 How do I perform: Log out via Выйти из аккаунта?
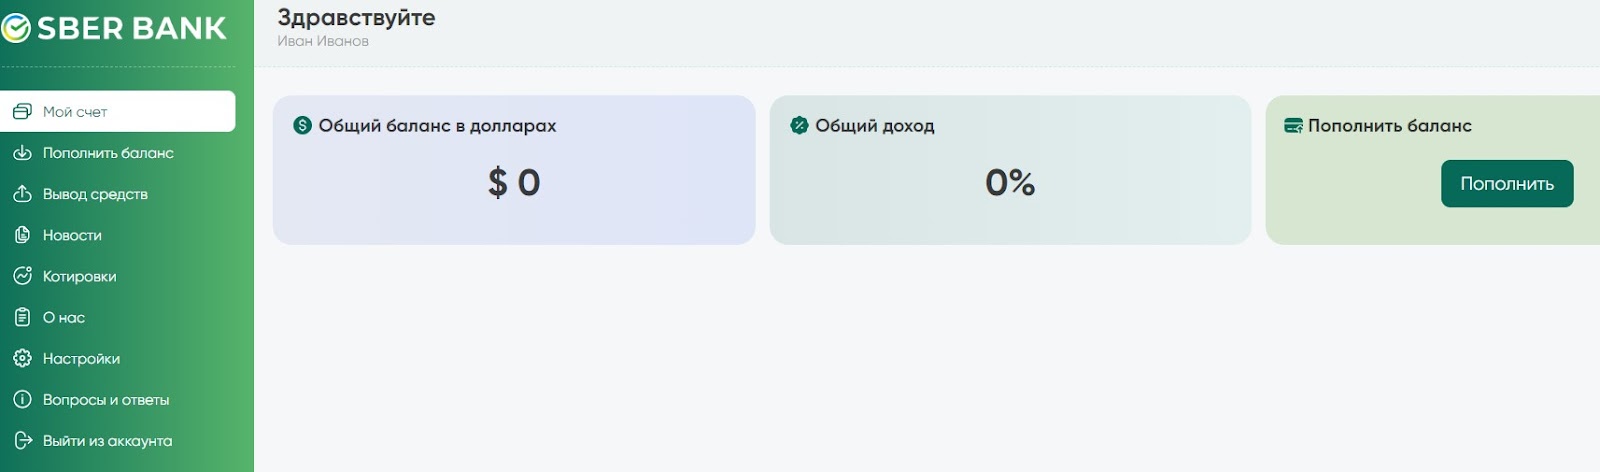[107, 440]
